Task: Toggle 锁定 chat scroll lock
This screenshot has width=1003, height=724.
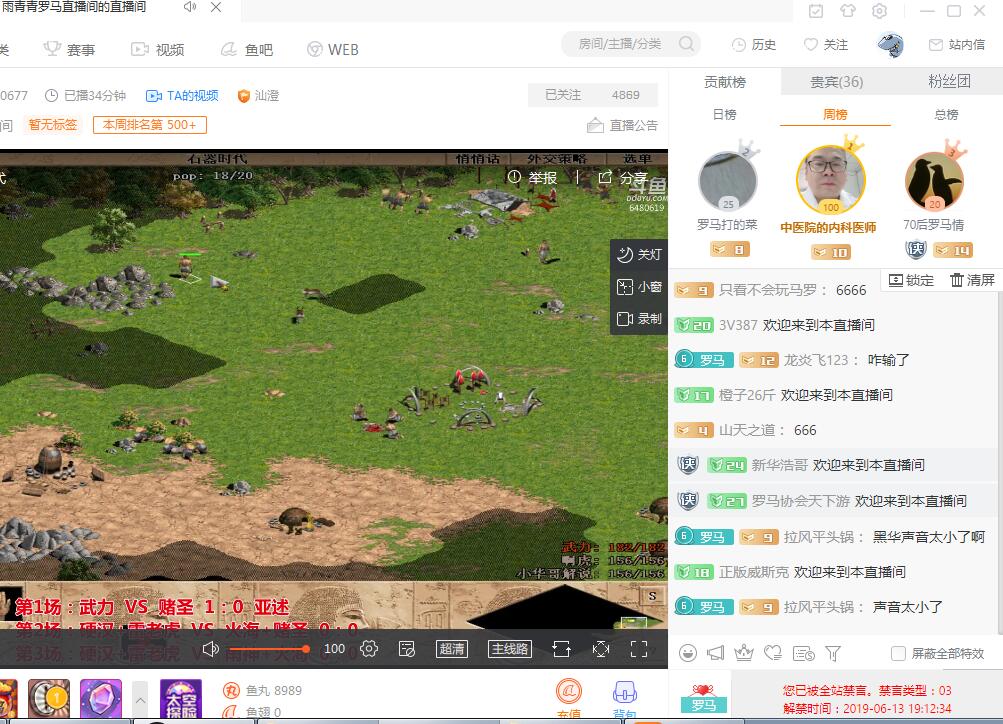Action: pos(911,280)
